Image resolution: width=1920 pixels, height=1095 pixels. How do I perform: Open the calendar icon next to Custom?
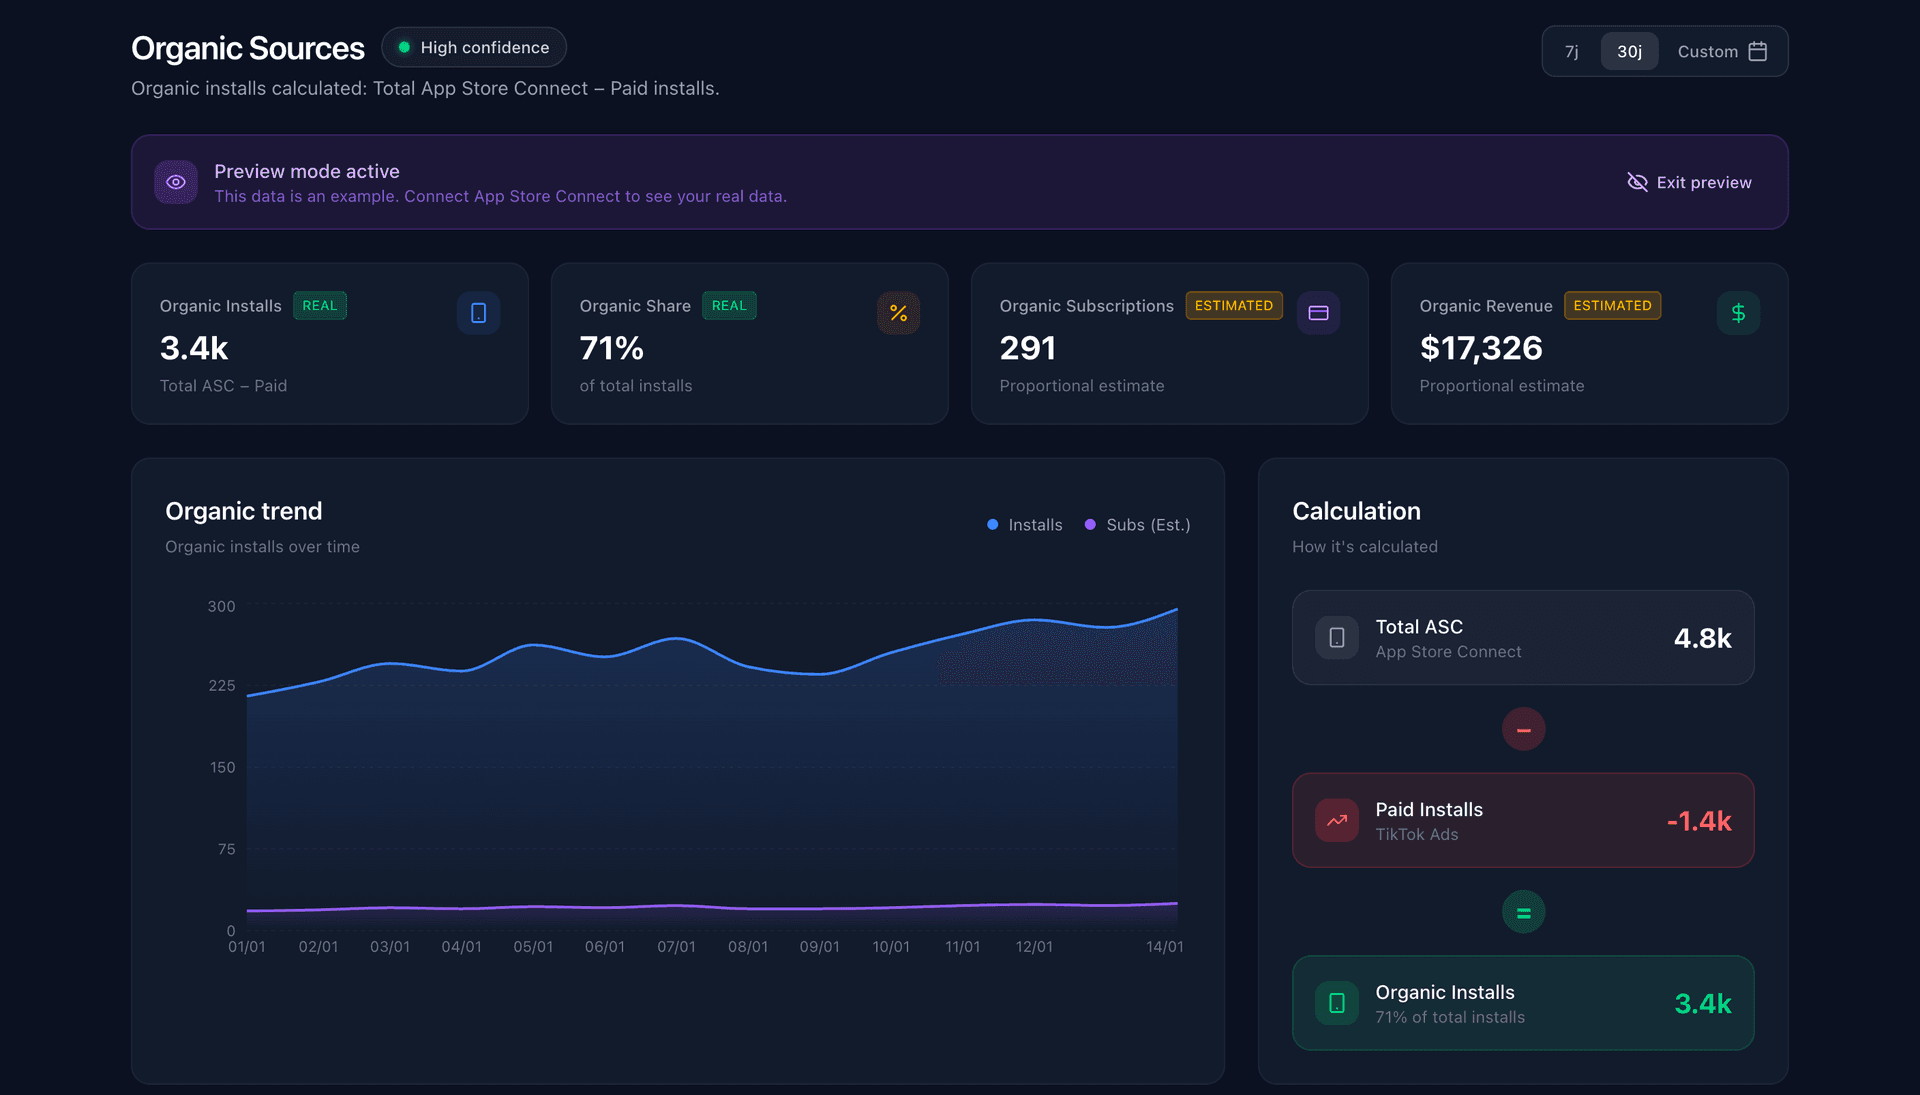[1758, 51]
